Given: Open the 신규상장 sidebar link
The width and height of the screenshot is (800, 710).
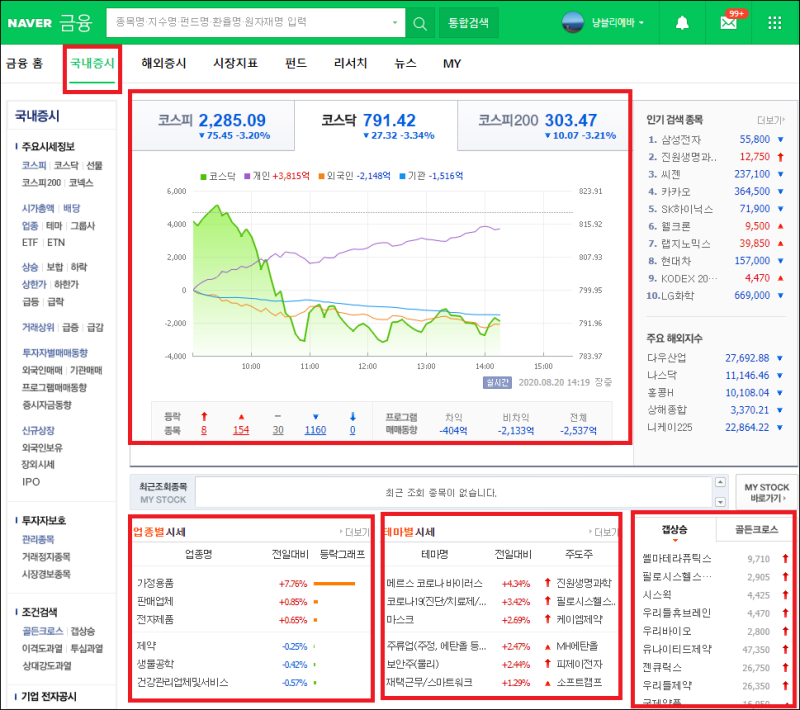Looking at the screenshot, I should (38, 430).
